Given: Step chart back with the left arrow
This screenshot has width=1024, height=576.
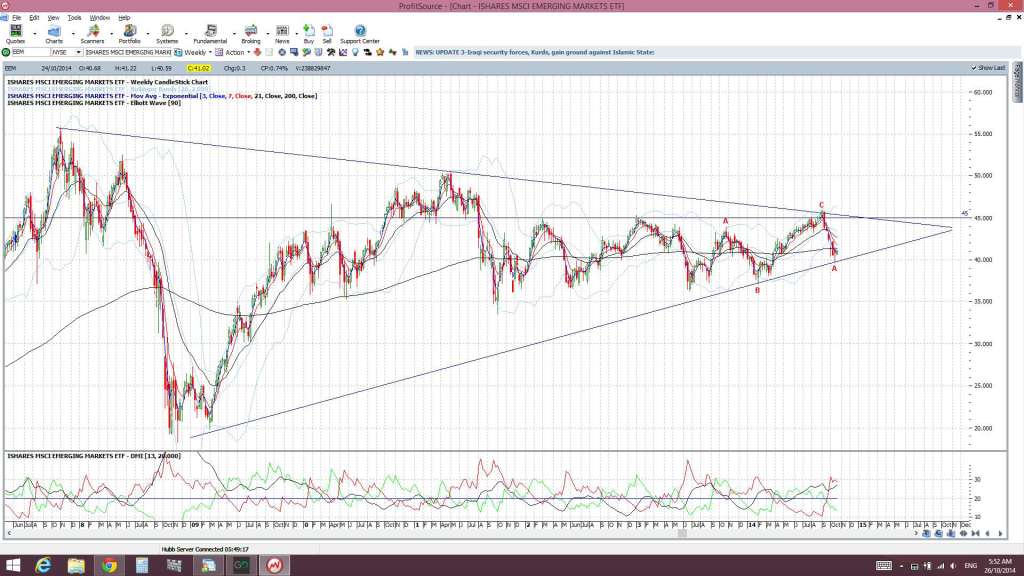Looking at the screenshot, I should click(x=987, y=533).
